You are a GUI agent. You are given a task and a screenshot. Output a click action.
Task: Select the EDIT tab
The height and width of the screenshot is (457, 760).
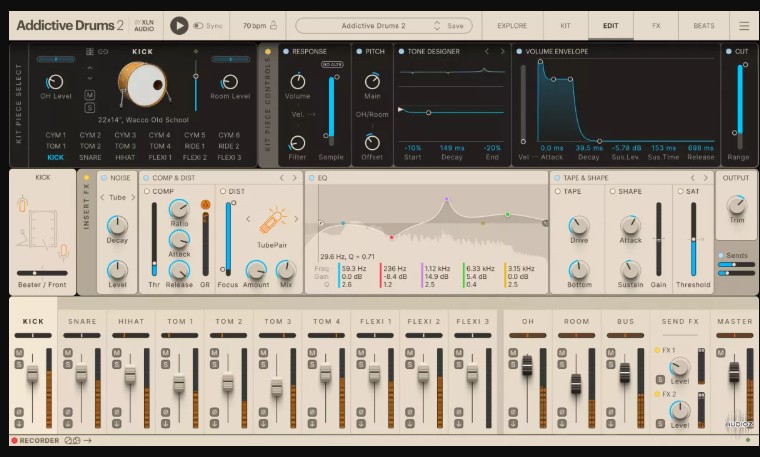coord(611,26)
